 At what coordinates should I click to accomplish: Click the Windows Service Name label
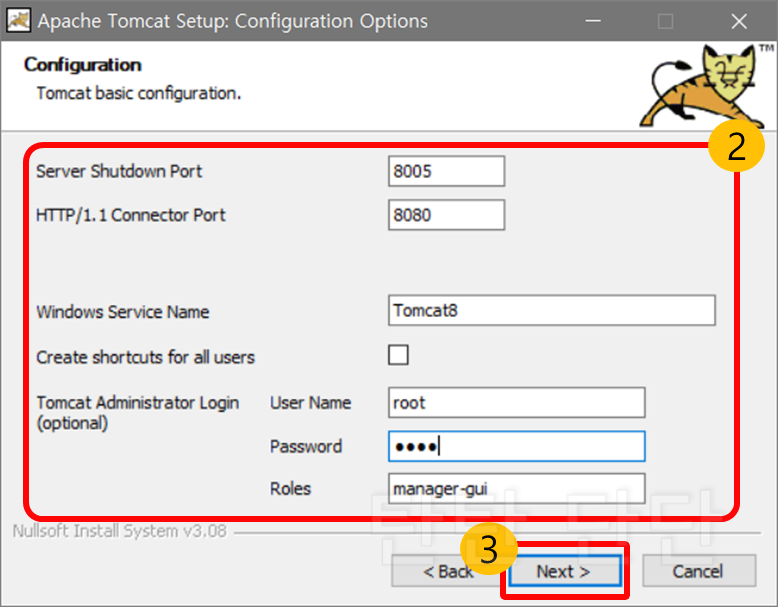[x=123, y=312]
